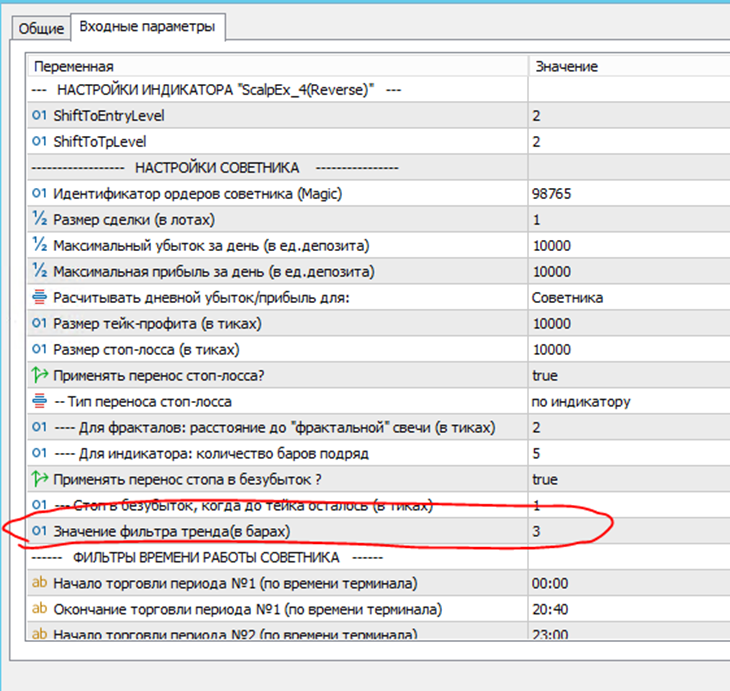The width and height of the screenshot is (730, 691).
Task: Click the bool icon beside Применять перенос стоп-лосса
Action: 40,374
